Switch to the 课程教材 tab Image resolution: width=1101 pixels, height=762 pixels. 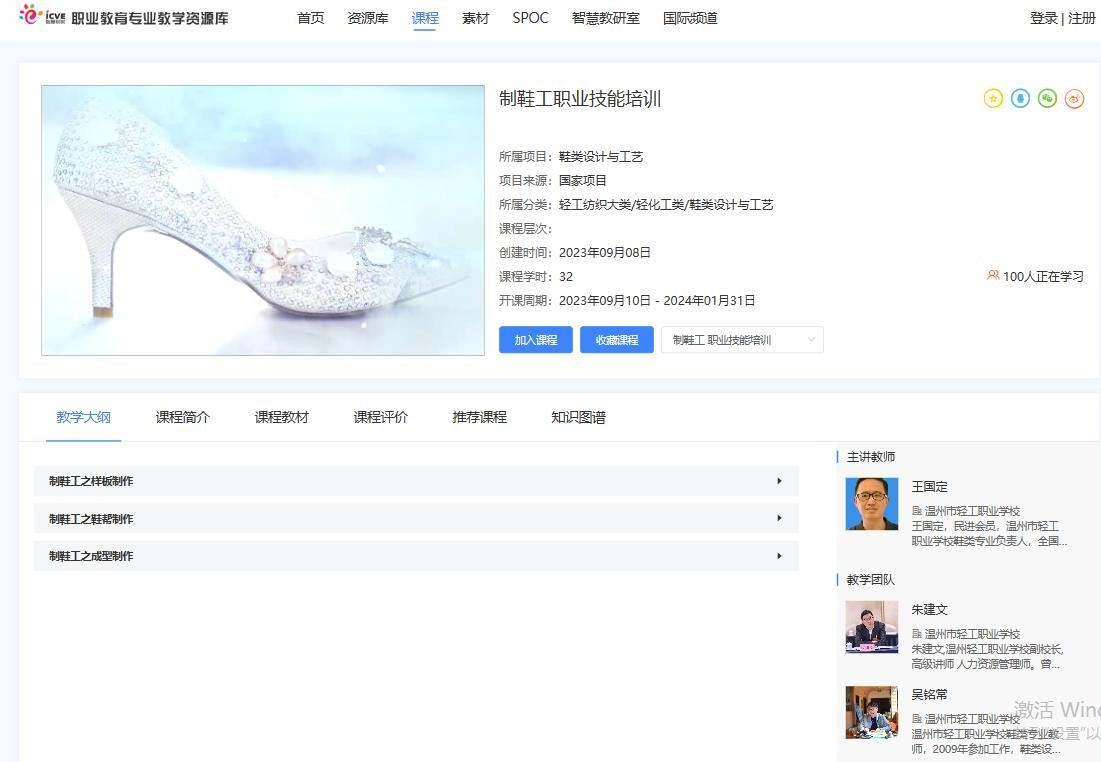pos(282,417)
